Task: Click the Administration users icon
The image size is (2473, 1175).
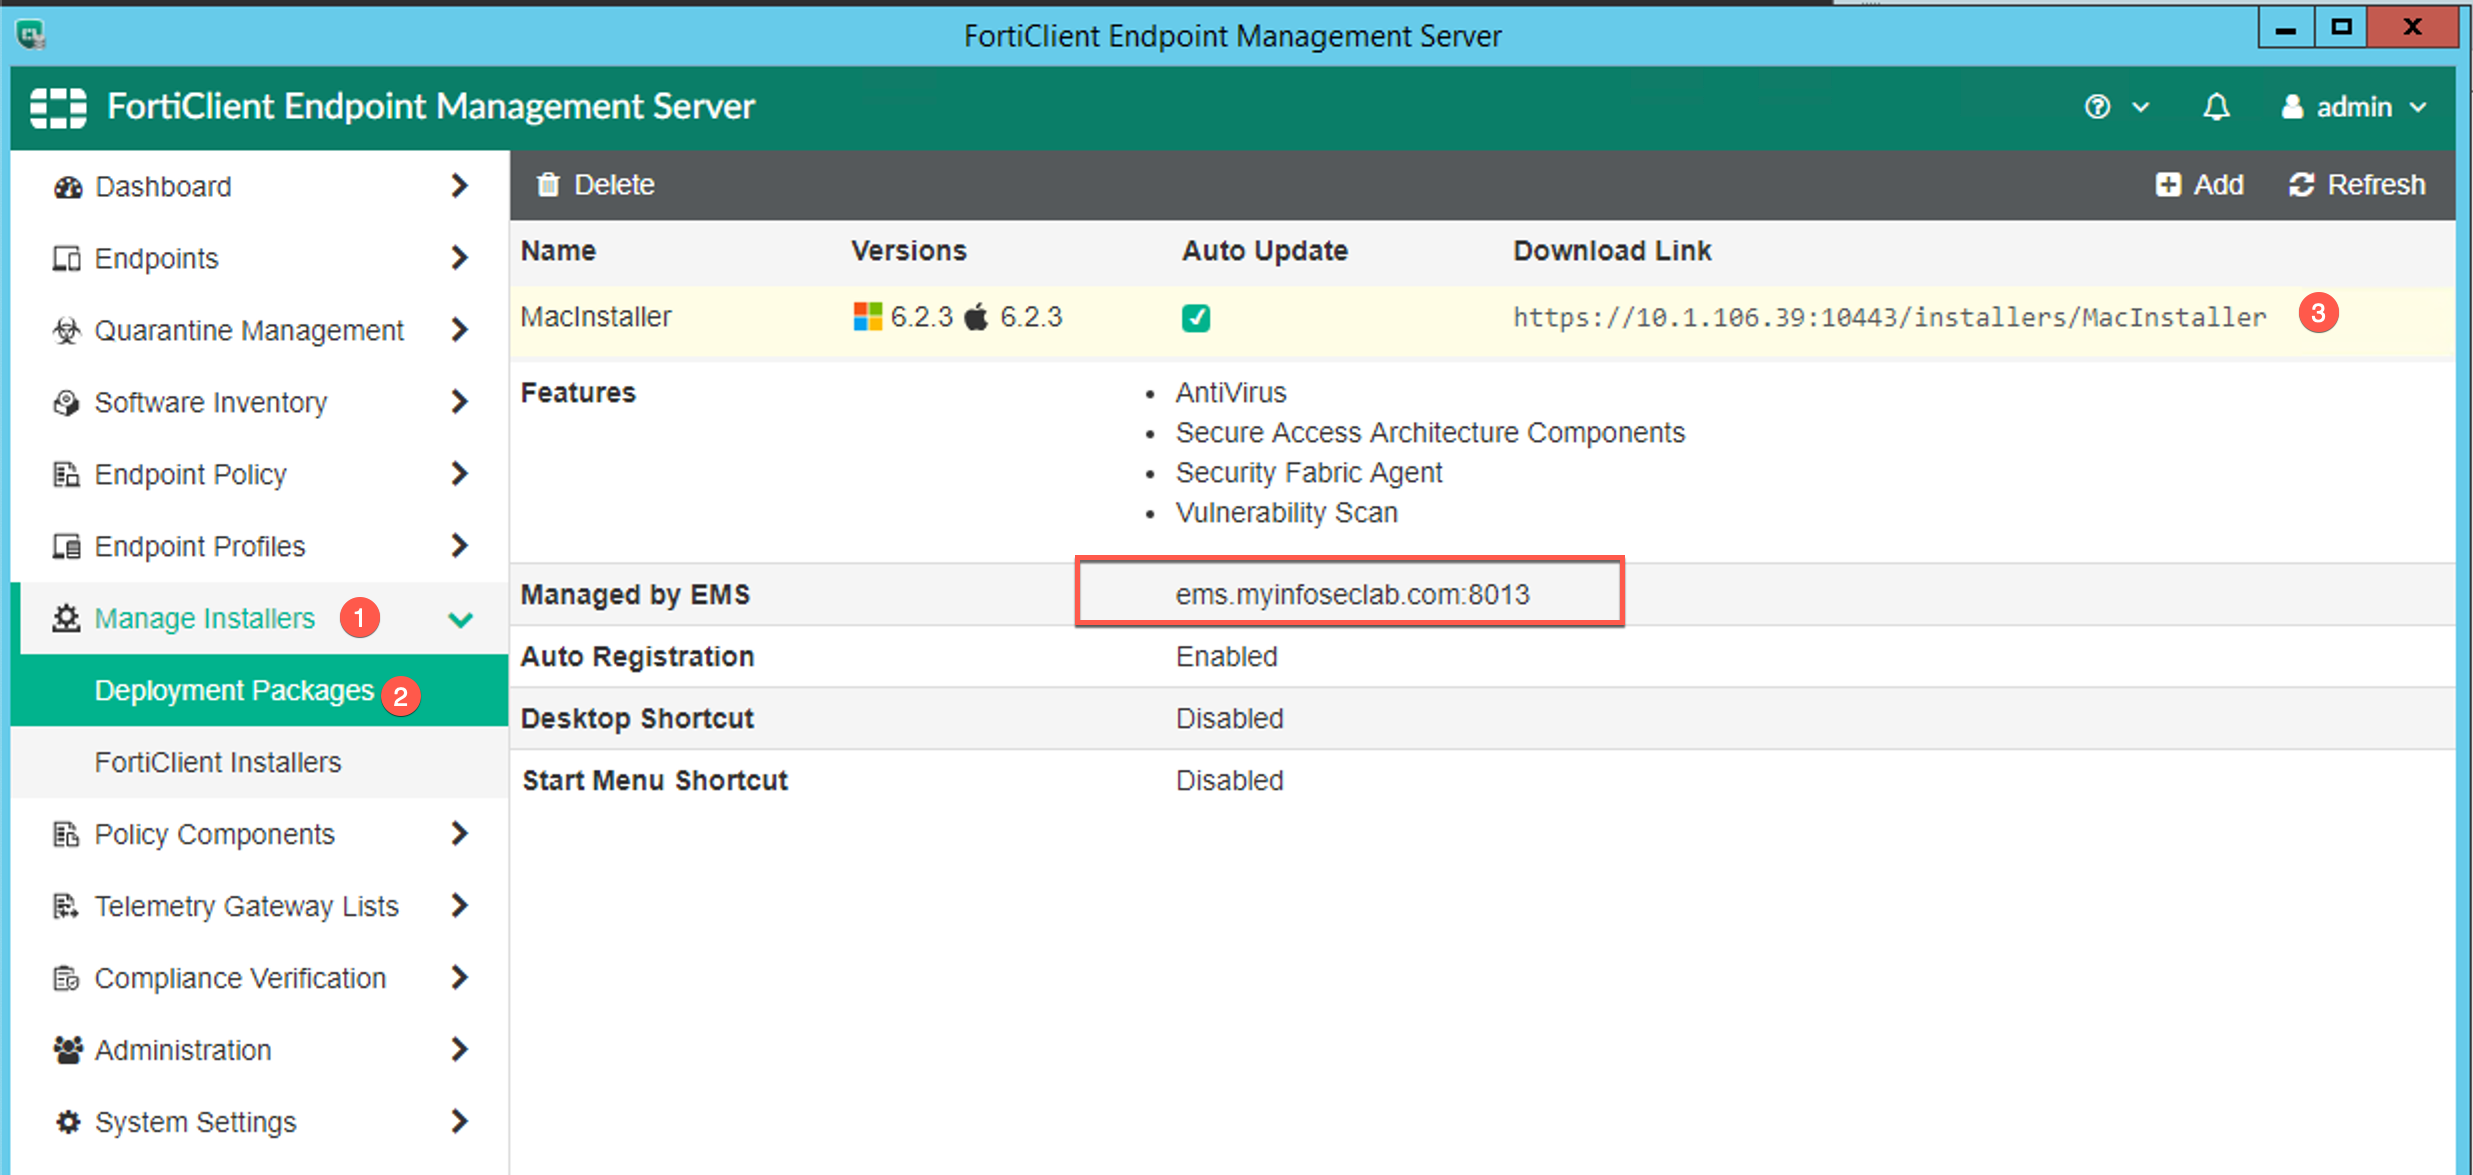Action: click(67, 1050)
